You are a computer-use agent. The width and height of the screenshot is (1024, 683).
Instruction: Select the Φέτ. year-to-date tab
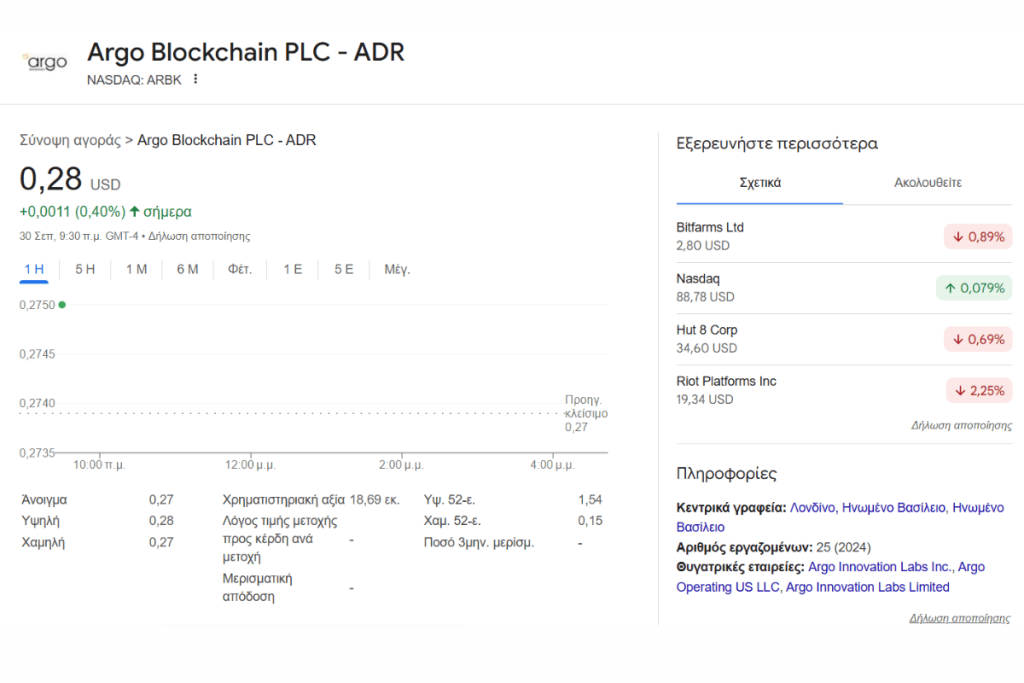tap(240, 269)
